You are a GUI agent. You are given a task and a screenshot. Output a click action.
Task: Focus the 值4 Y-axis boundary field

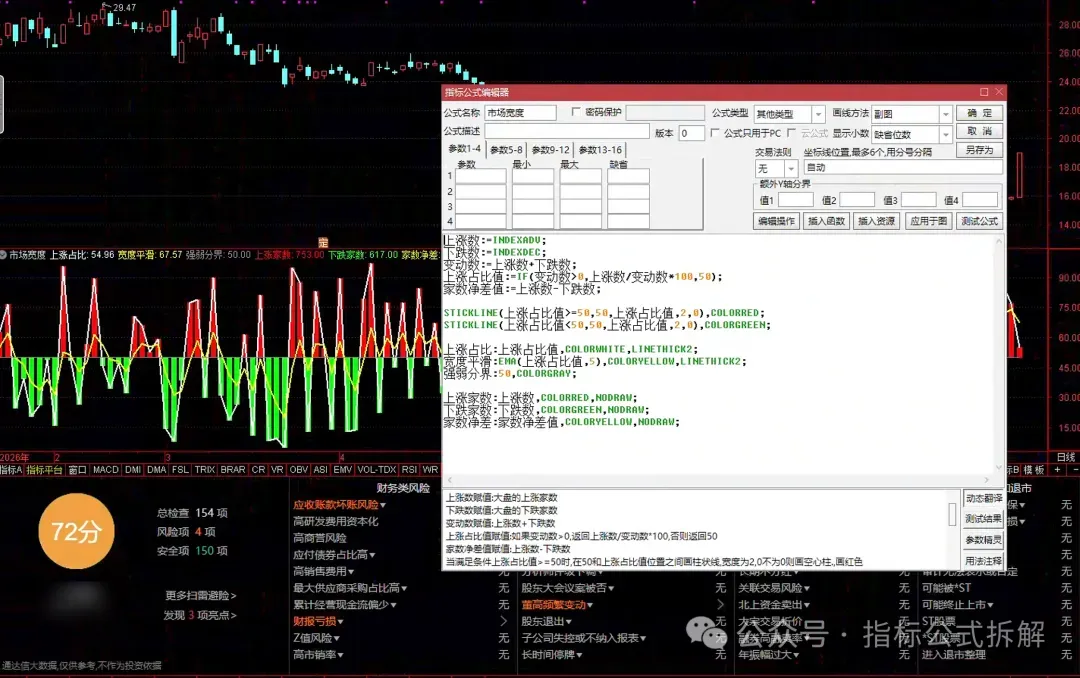[x=979, y=200]
